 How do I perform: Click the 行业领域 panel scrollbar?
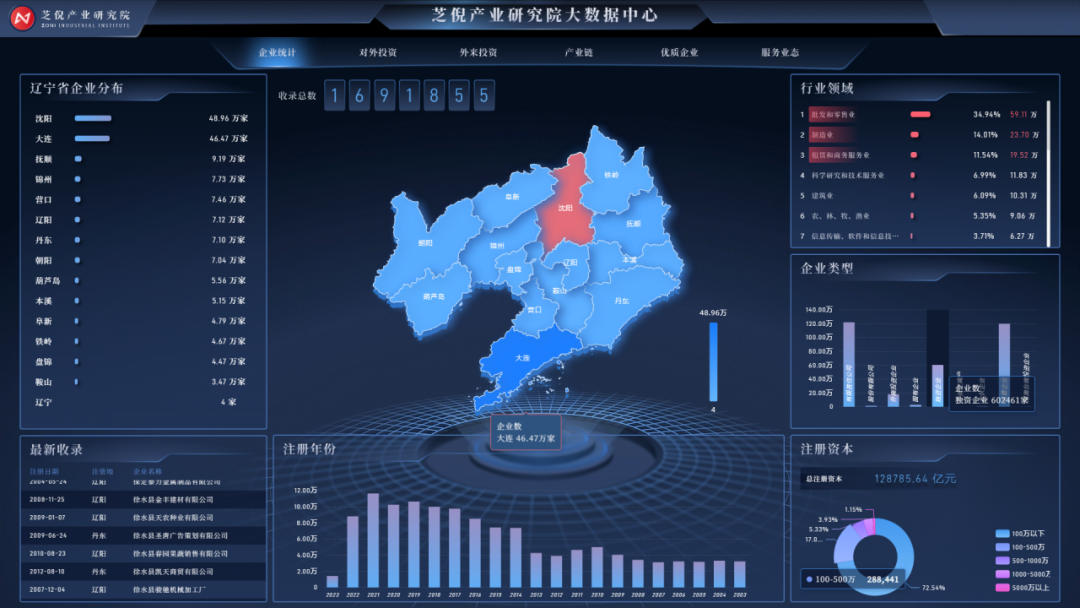point(1048,172)
